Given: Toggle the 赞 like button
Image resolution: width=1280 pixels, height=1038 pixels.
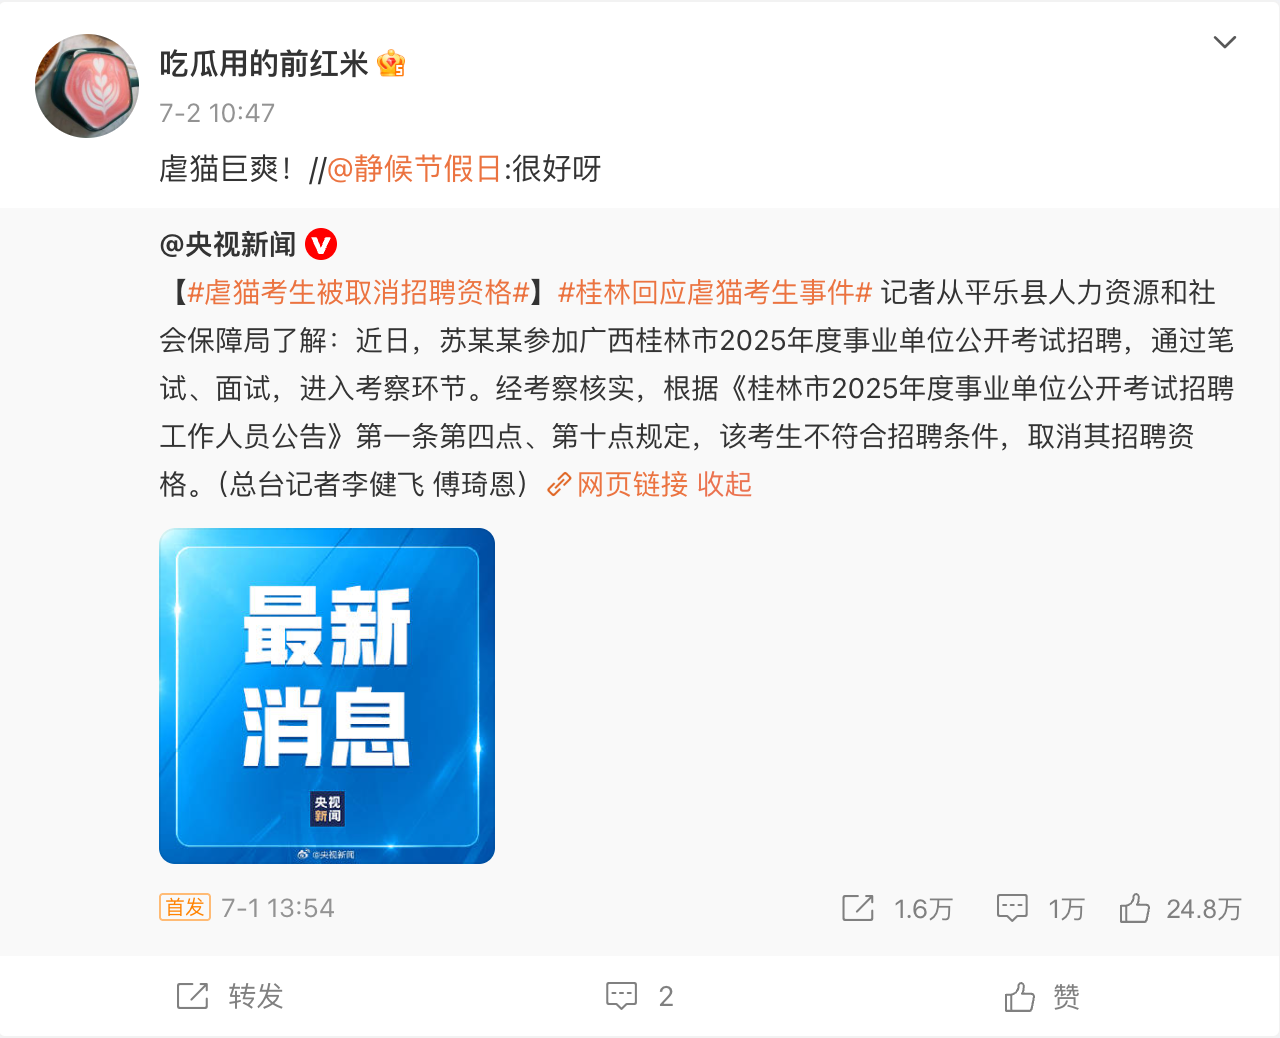Looking at the screenshot, I should pyautogui.click(x=1042, y=996).
